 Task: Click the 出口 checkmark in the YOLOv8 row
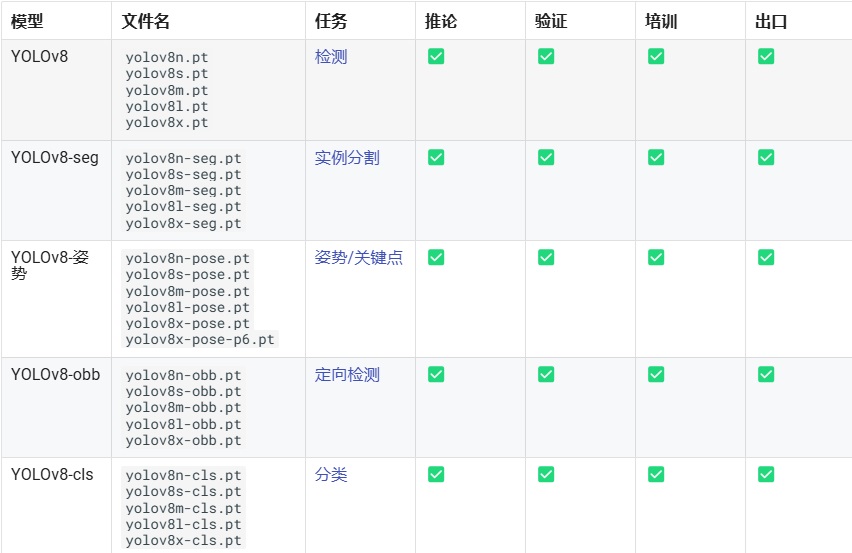(x=766, y=56)
